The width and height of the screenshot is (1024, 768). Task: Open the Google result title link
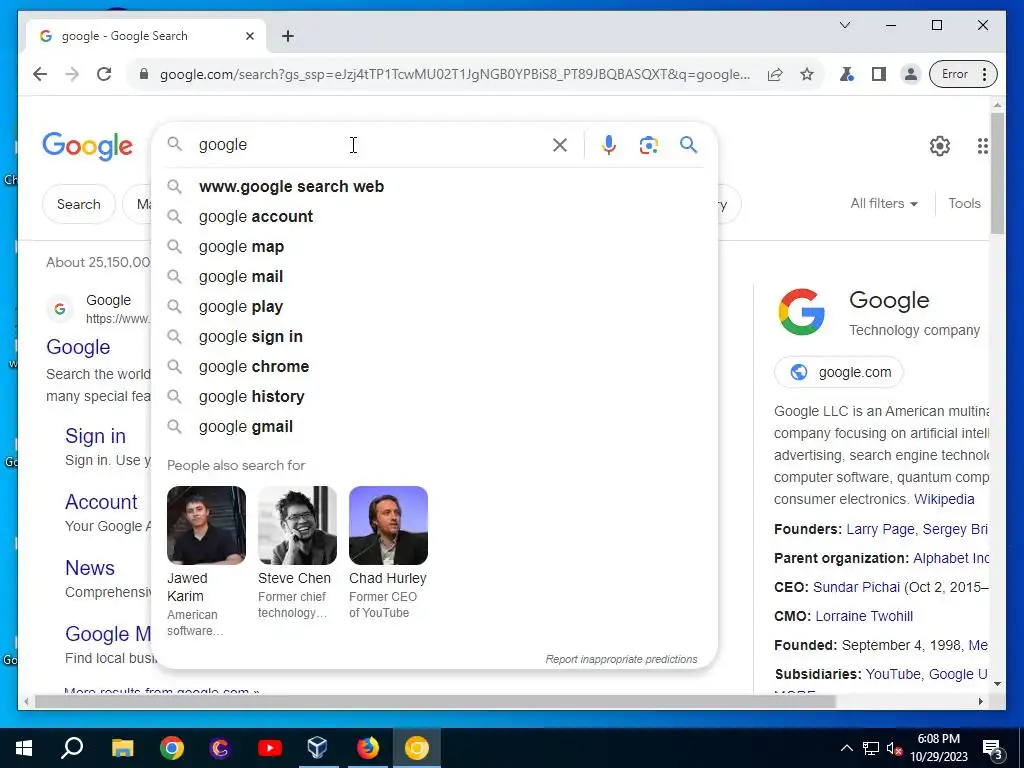[78, 347]
